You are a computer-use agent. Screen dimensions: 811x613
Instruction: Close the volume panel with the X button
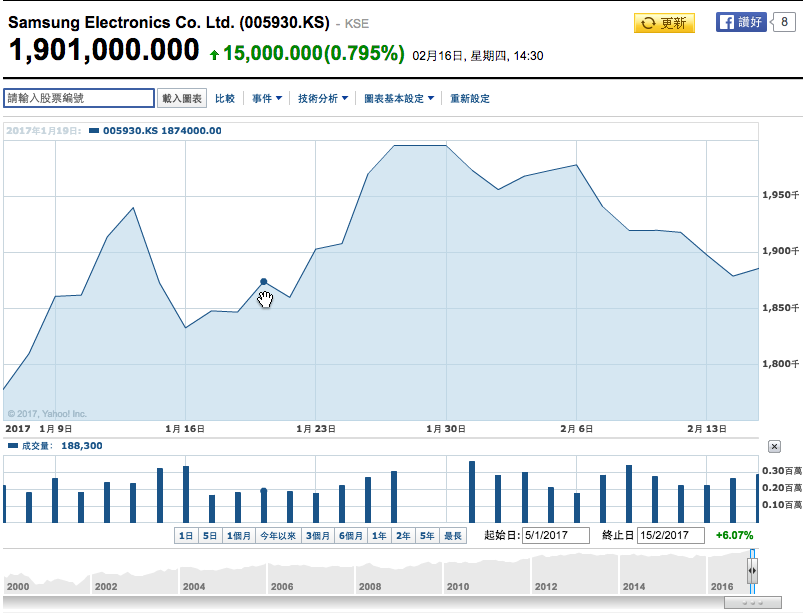[x=774, y=446]
